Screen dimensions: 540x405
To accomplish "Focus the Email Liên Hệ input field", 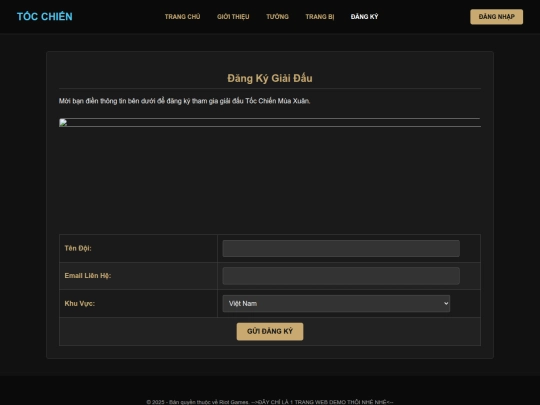I will [341, 276].
